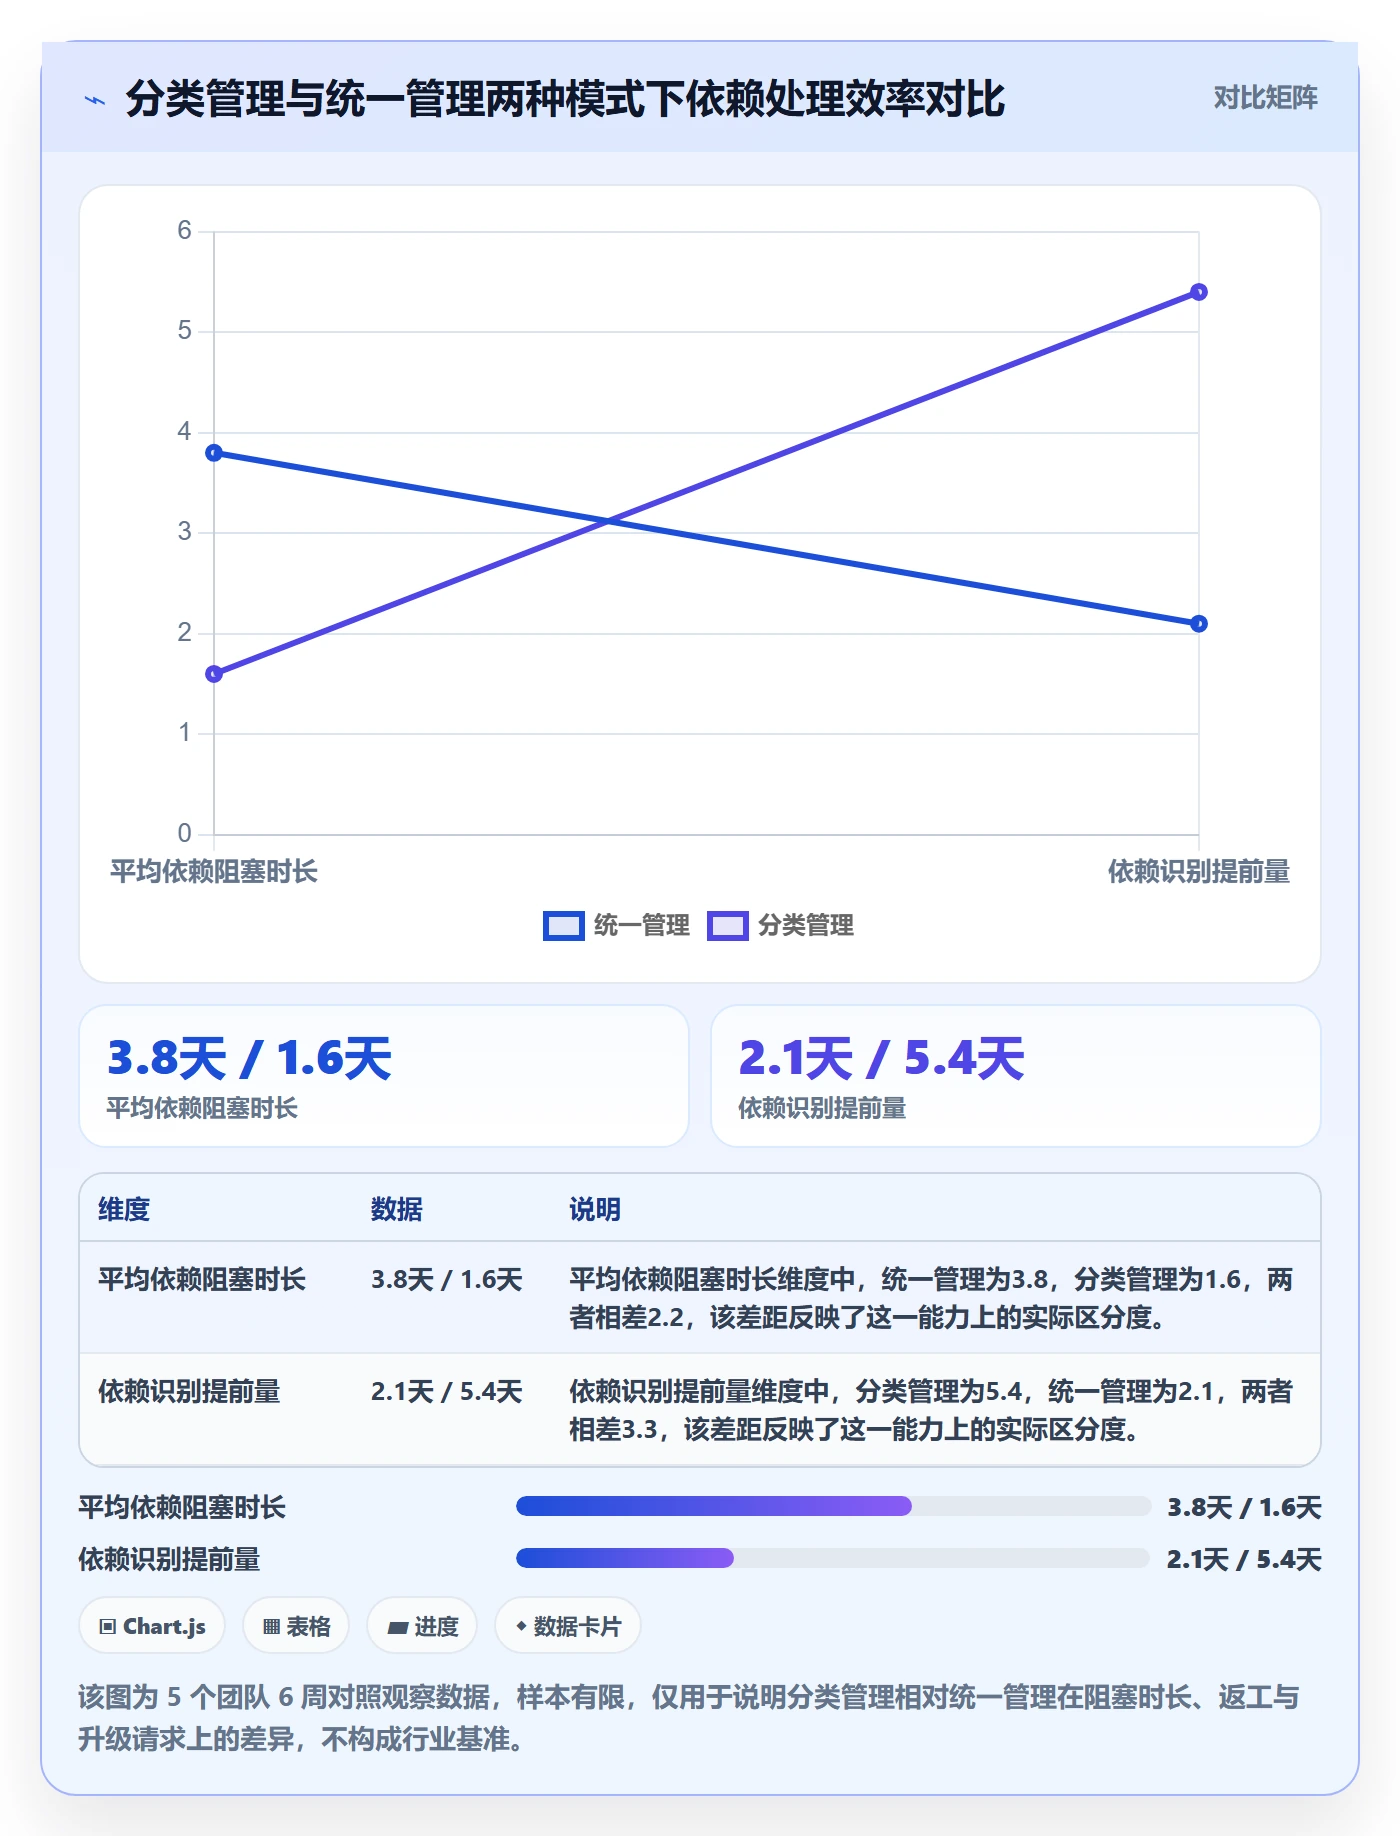Viewport: 1400px width, 1836px height.
Task: Click the 对比矩阵 tag in the header
Action: 1265,97
